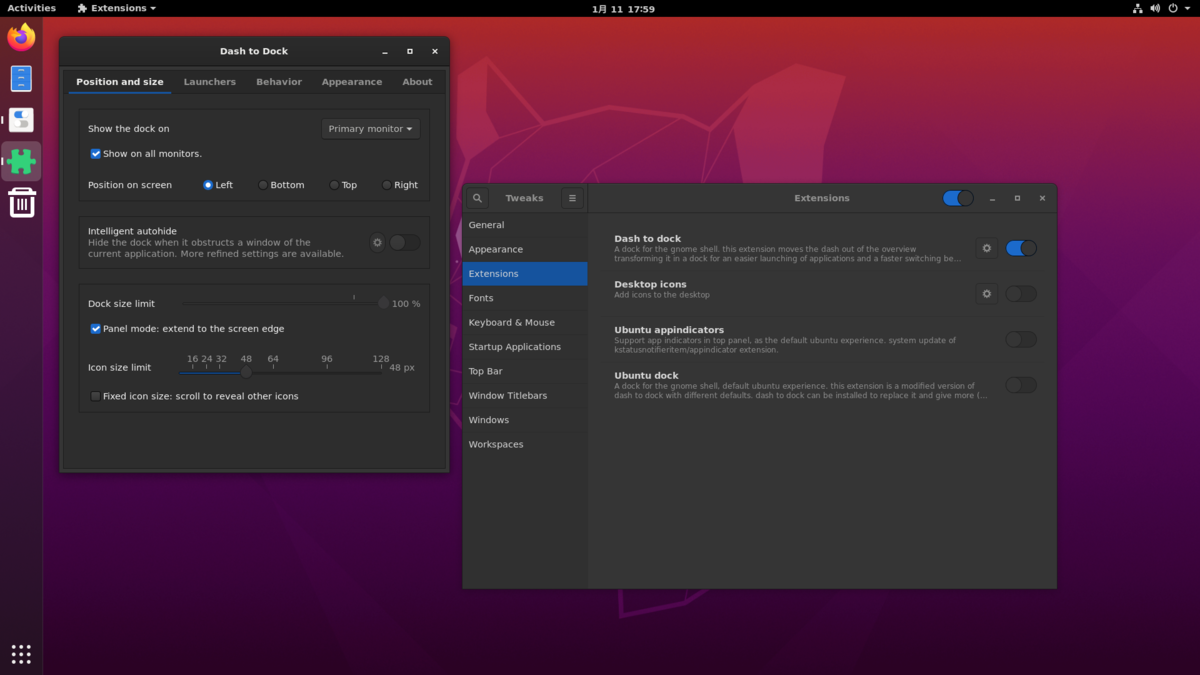Viewport: 1200px width, 675px height.
Task: Open General in Tweaks sidebar
Action: tap(525, 225)
